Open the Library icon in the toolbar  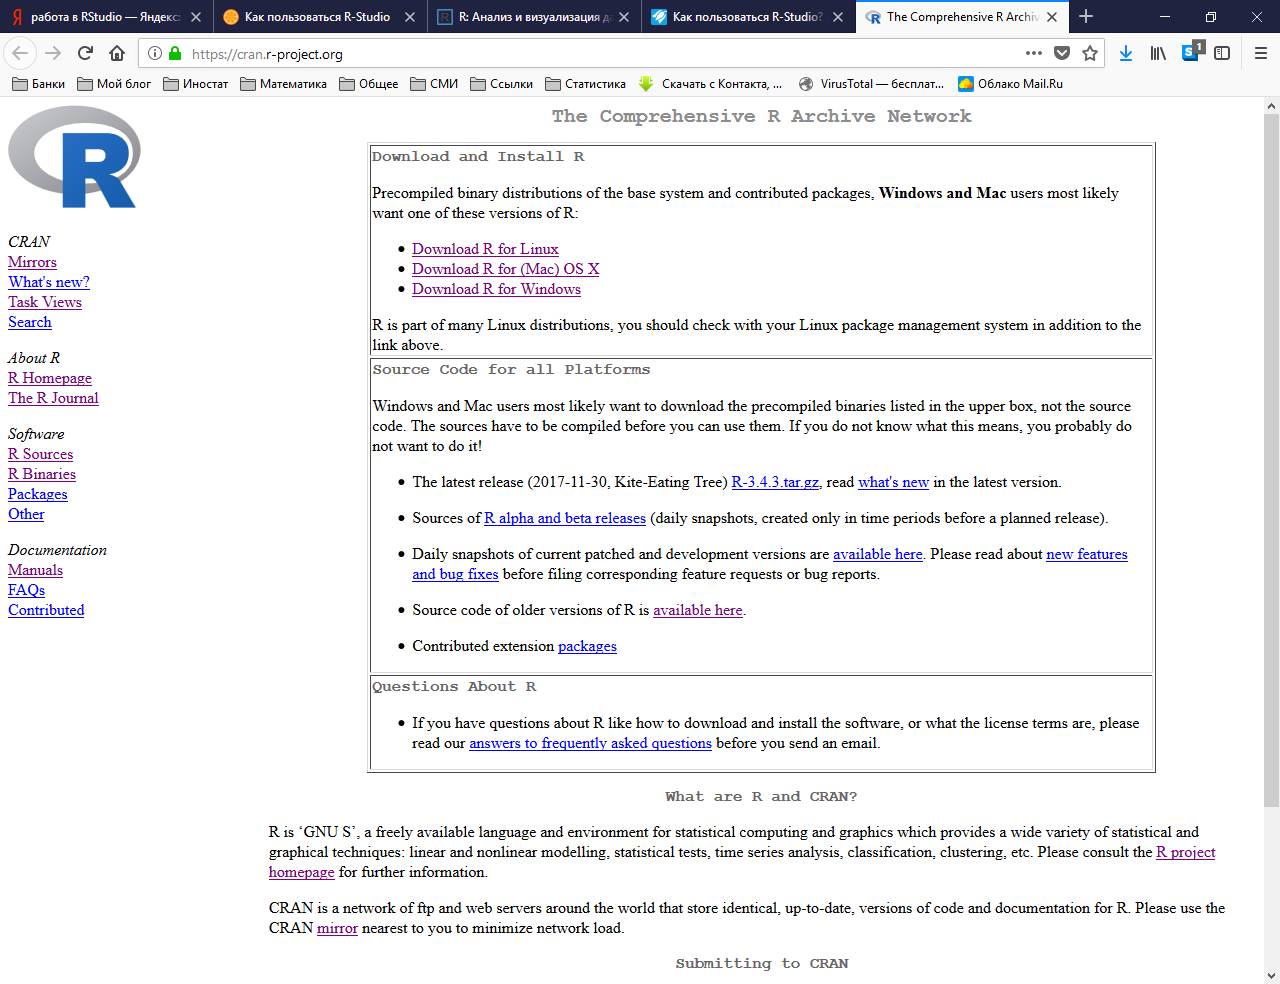point(1158,54)
